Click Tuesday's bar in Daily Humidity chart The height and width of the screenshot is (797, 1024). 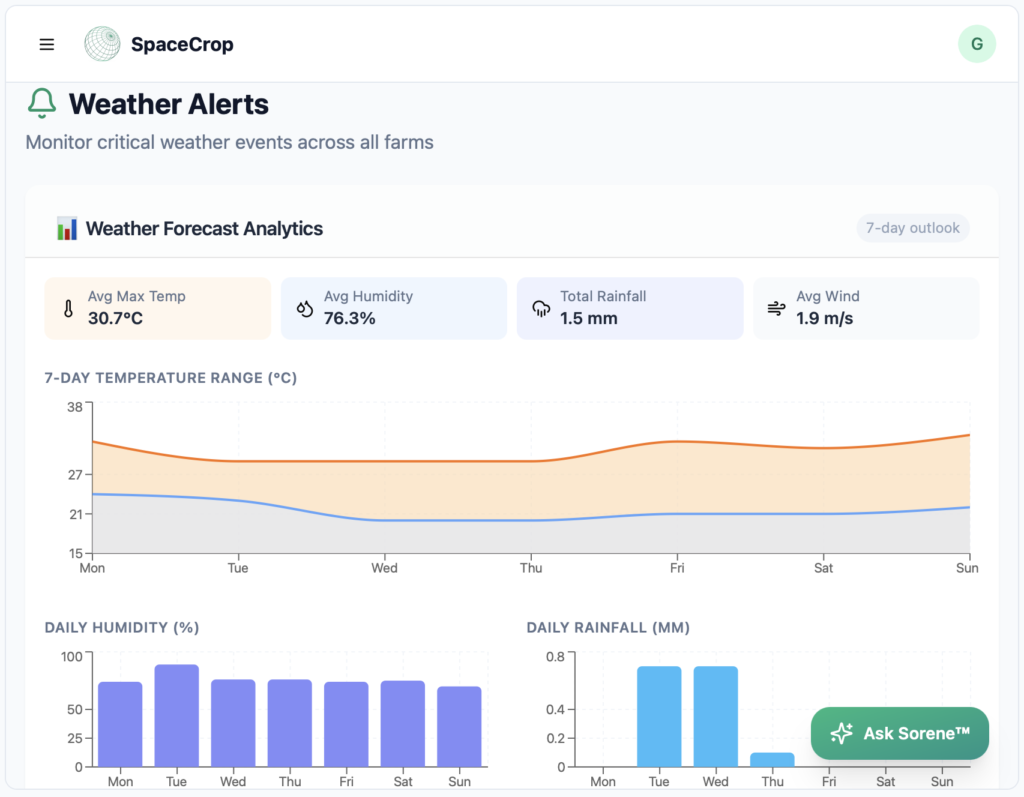(x=176, y=716)
